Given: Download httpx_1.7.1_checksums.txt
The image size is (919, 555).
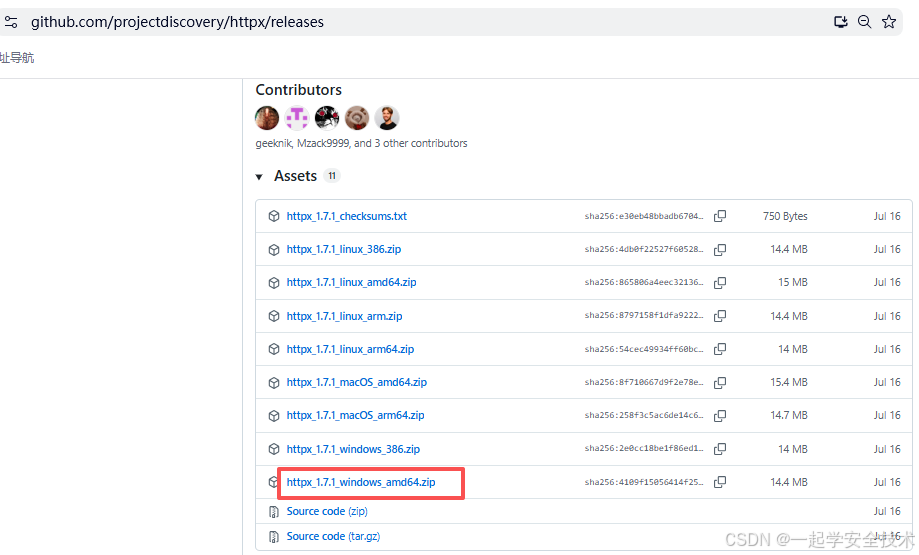Looking at the screenshot, I should tap(346, 216).
